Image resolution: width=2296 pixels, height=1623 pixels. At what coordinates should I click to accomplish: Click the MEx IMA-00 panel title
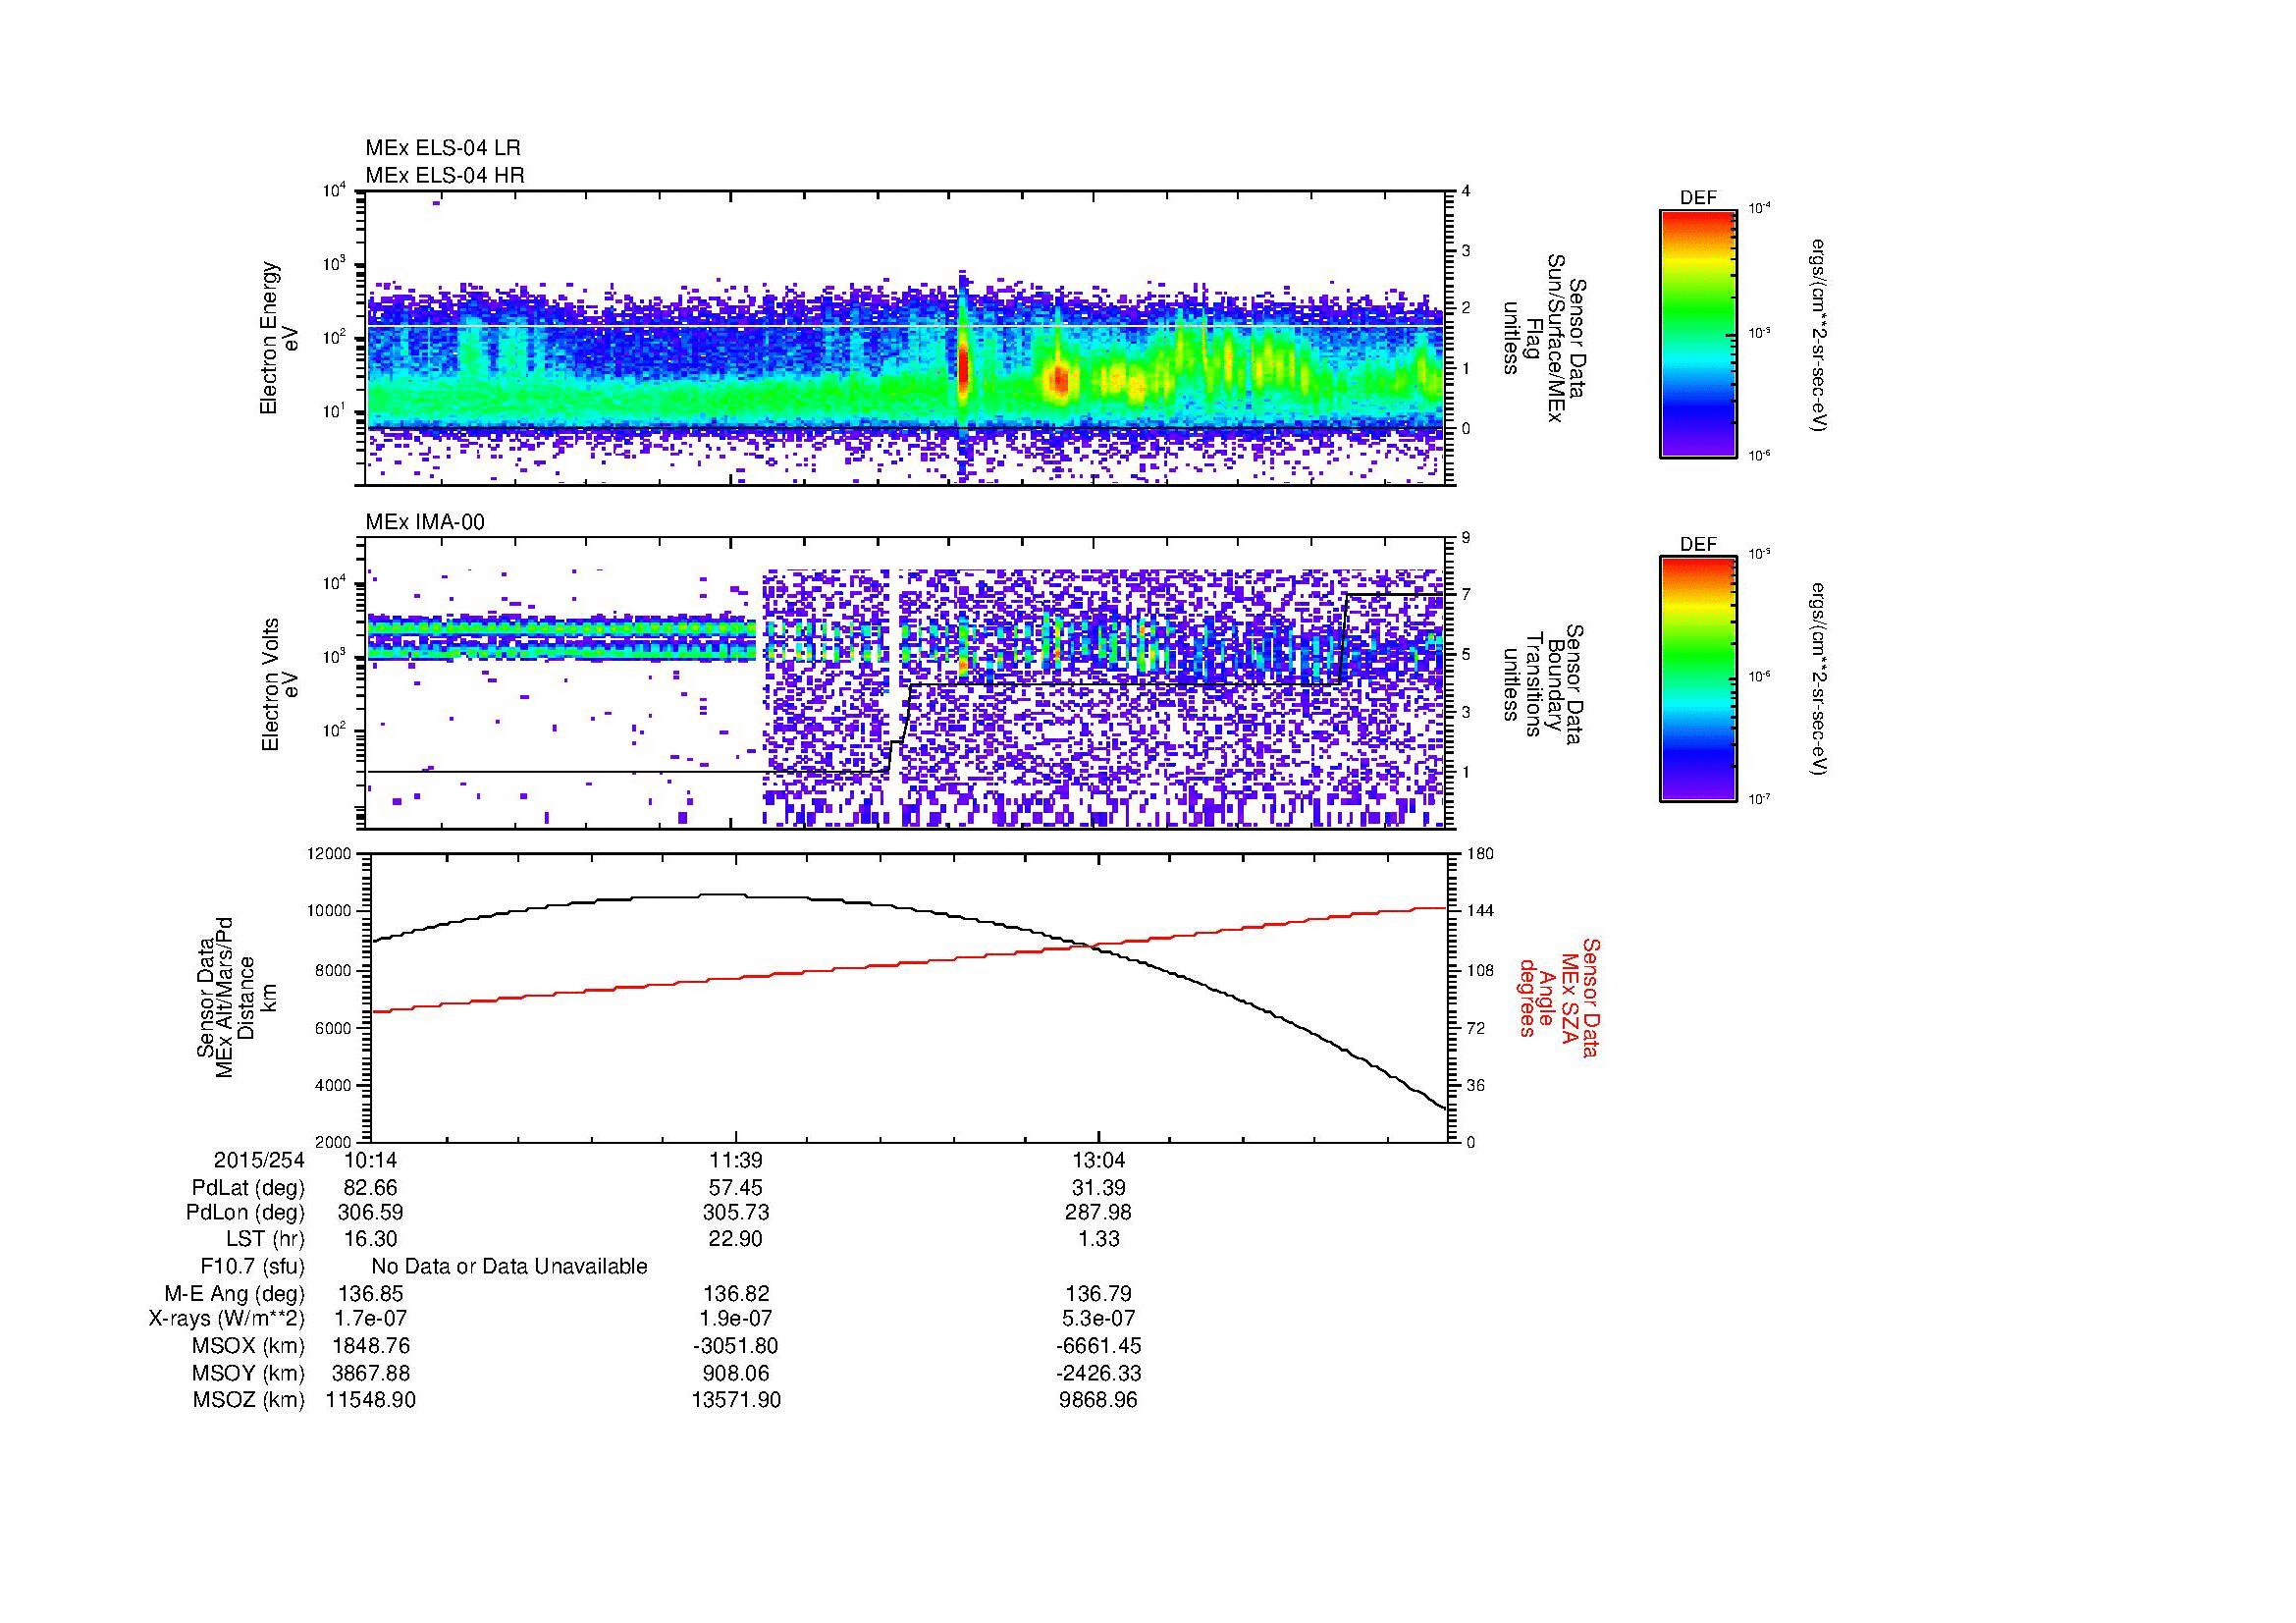[425, 522]
